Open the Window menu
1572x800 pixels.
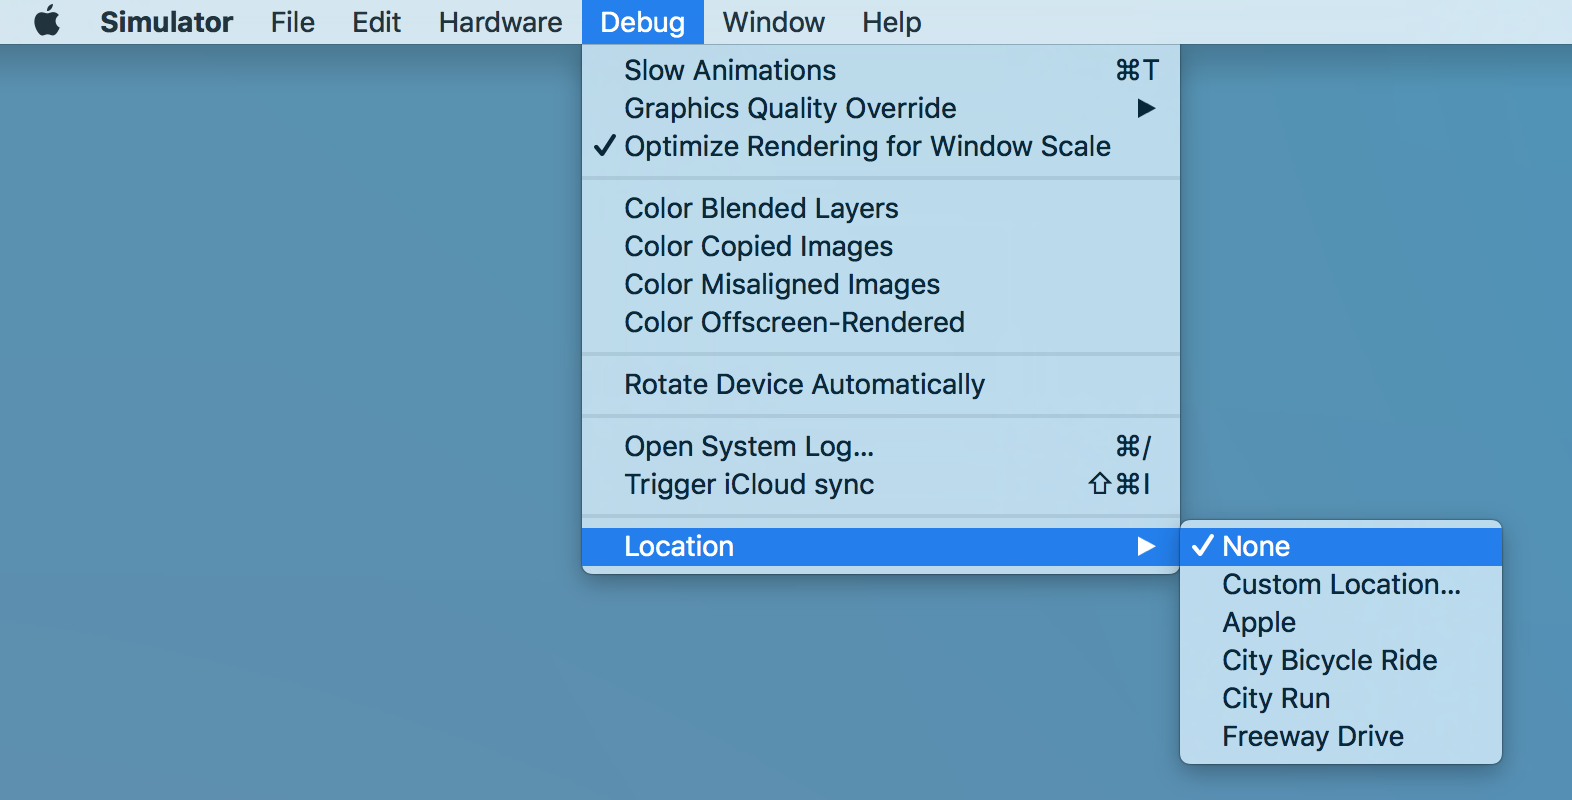point(773,22)
